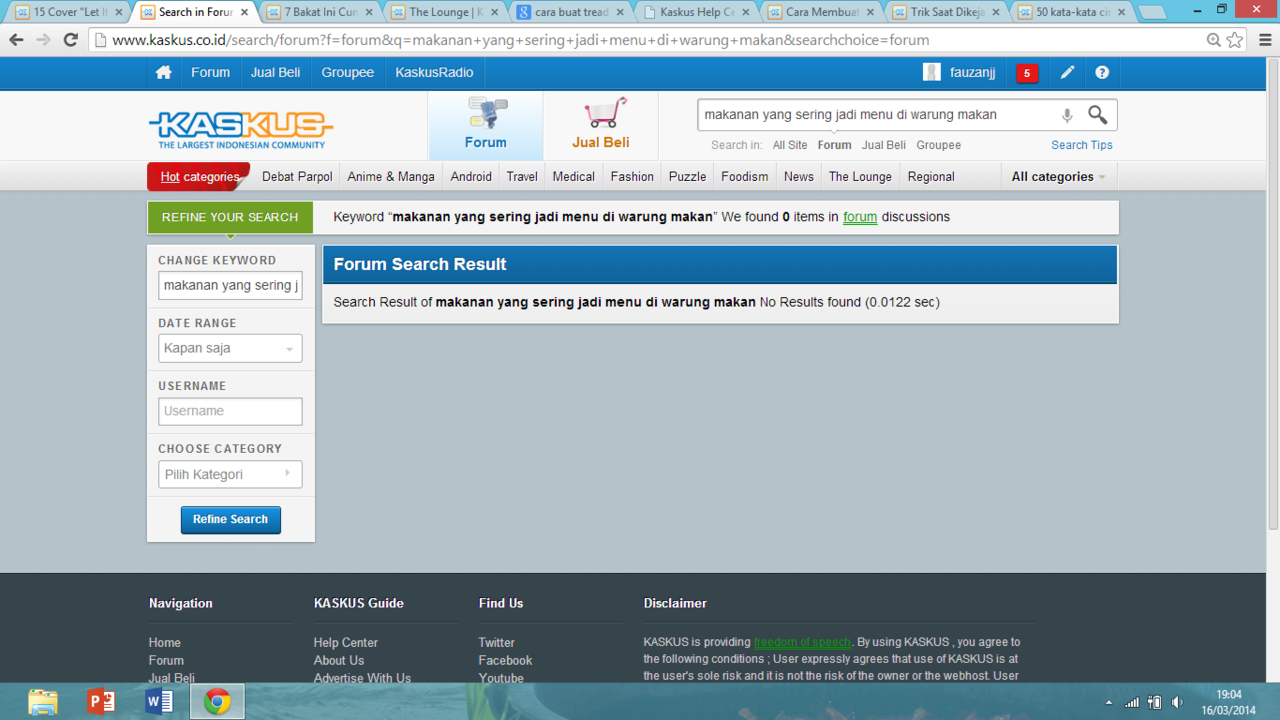Click the green forum link in results
Screen dimensions: 1280x720
click(860, 217)
